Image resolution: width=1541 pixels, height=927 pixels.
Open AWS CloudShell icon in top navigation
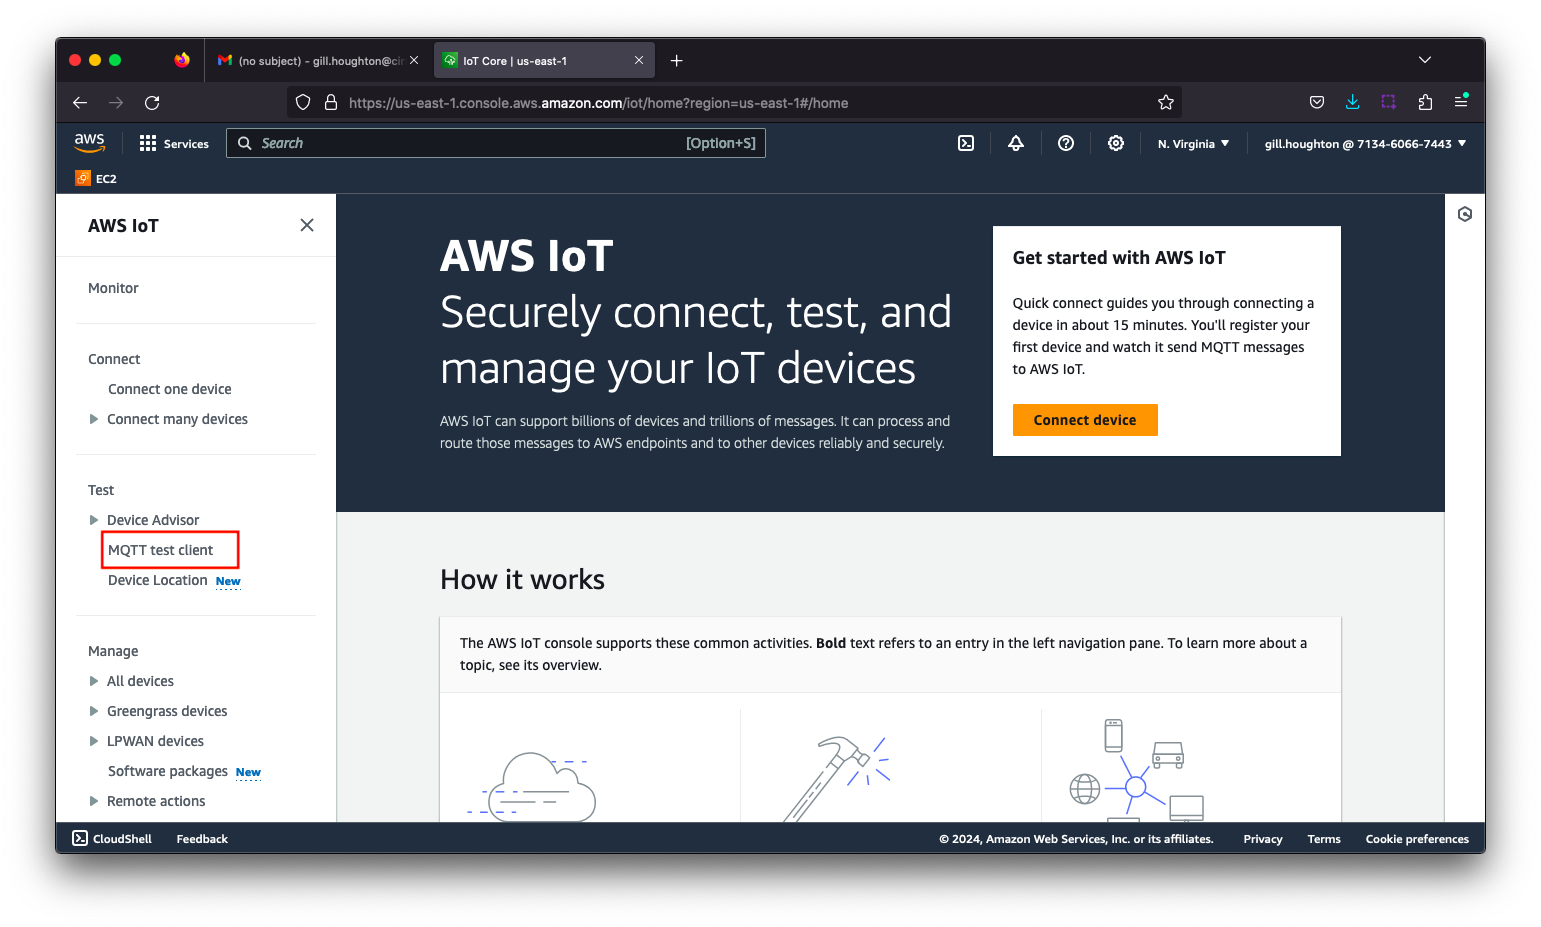[x=966, y=143]
